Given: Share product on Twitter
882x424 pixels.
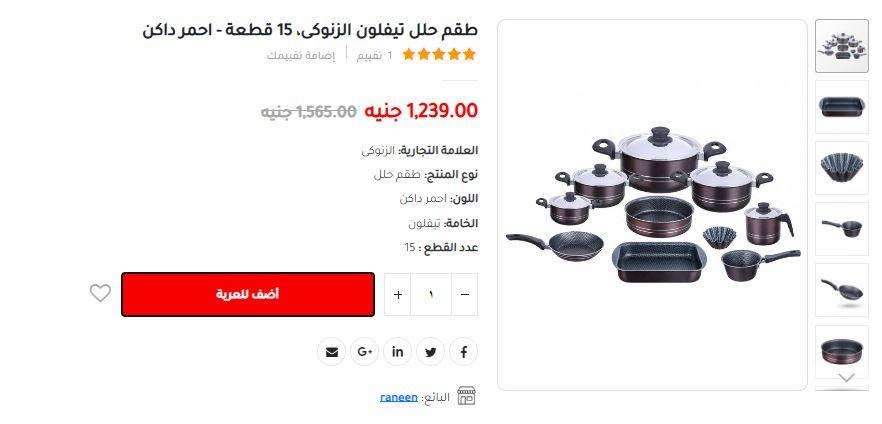Looking at the screenshot, I should click(x=430, y=352).
